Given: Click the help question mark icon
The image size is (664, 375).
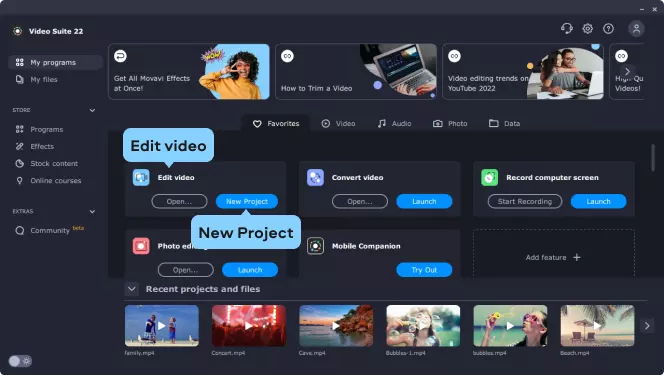Looking at the screenshot, I should (609, 28).
